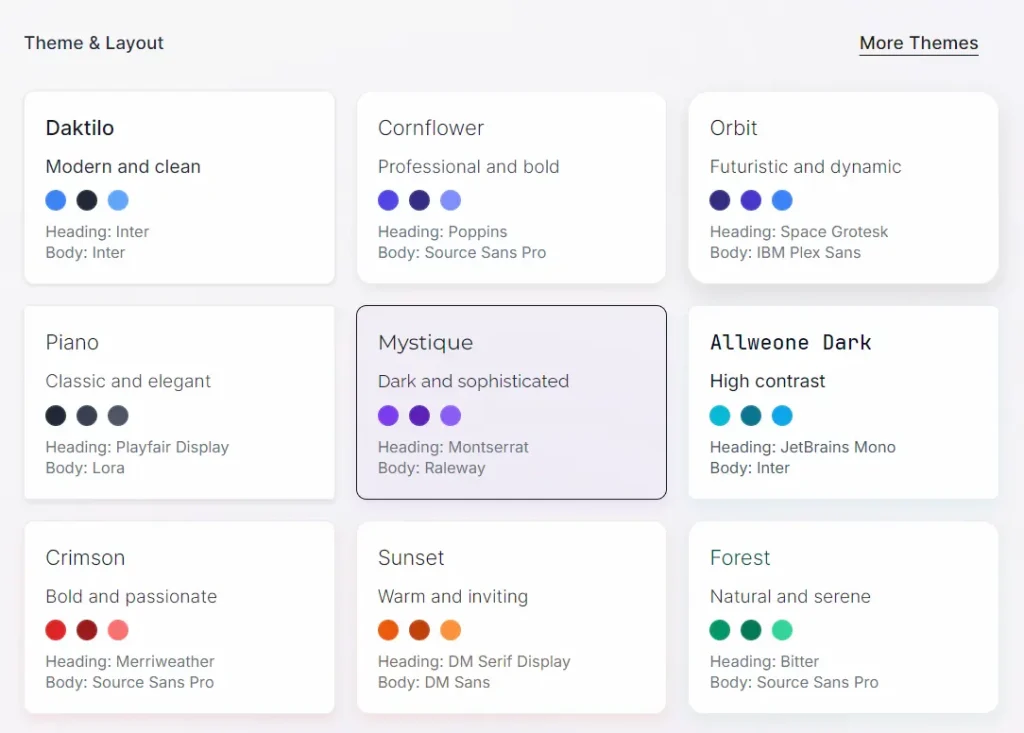The image size is (1024, 733).
Task: Select the light green swatch under Forest
Action: pos(781,630)
